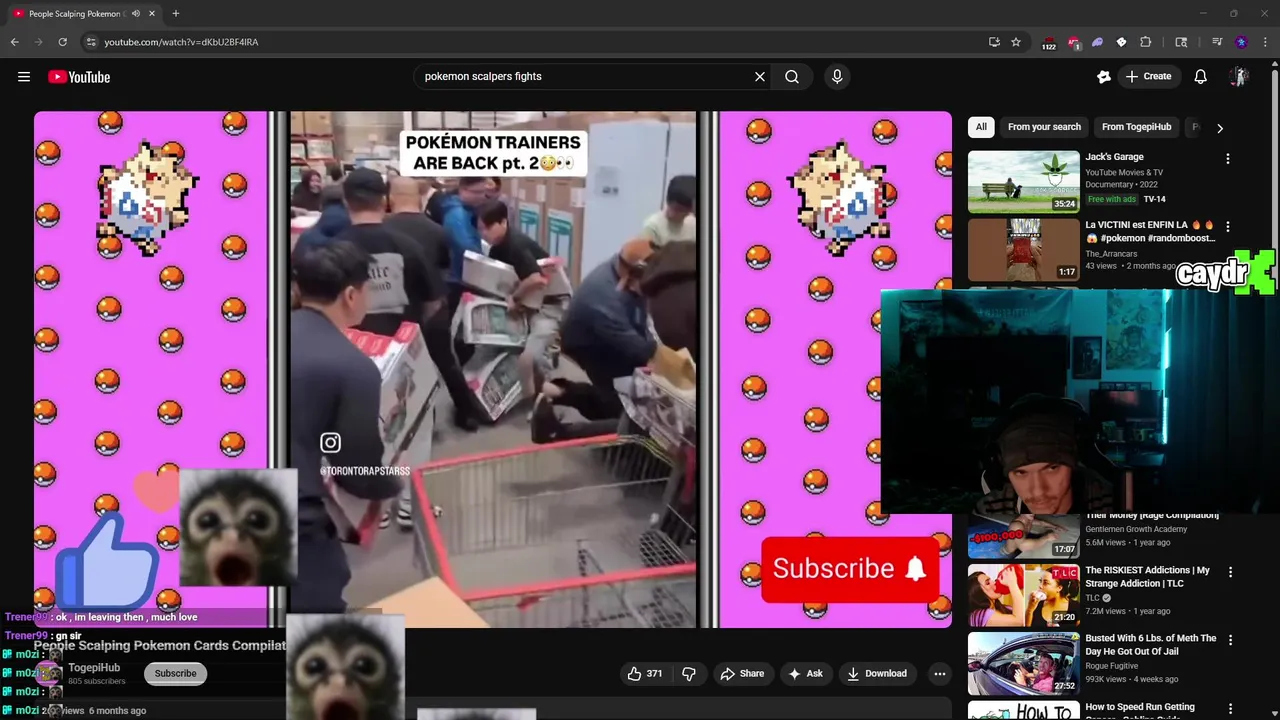Select From your search chip
Image resolution: width=1280 pixels, height=720 pixels.
click(x=1044, y=127)
